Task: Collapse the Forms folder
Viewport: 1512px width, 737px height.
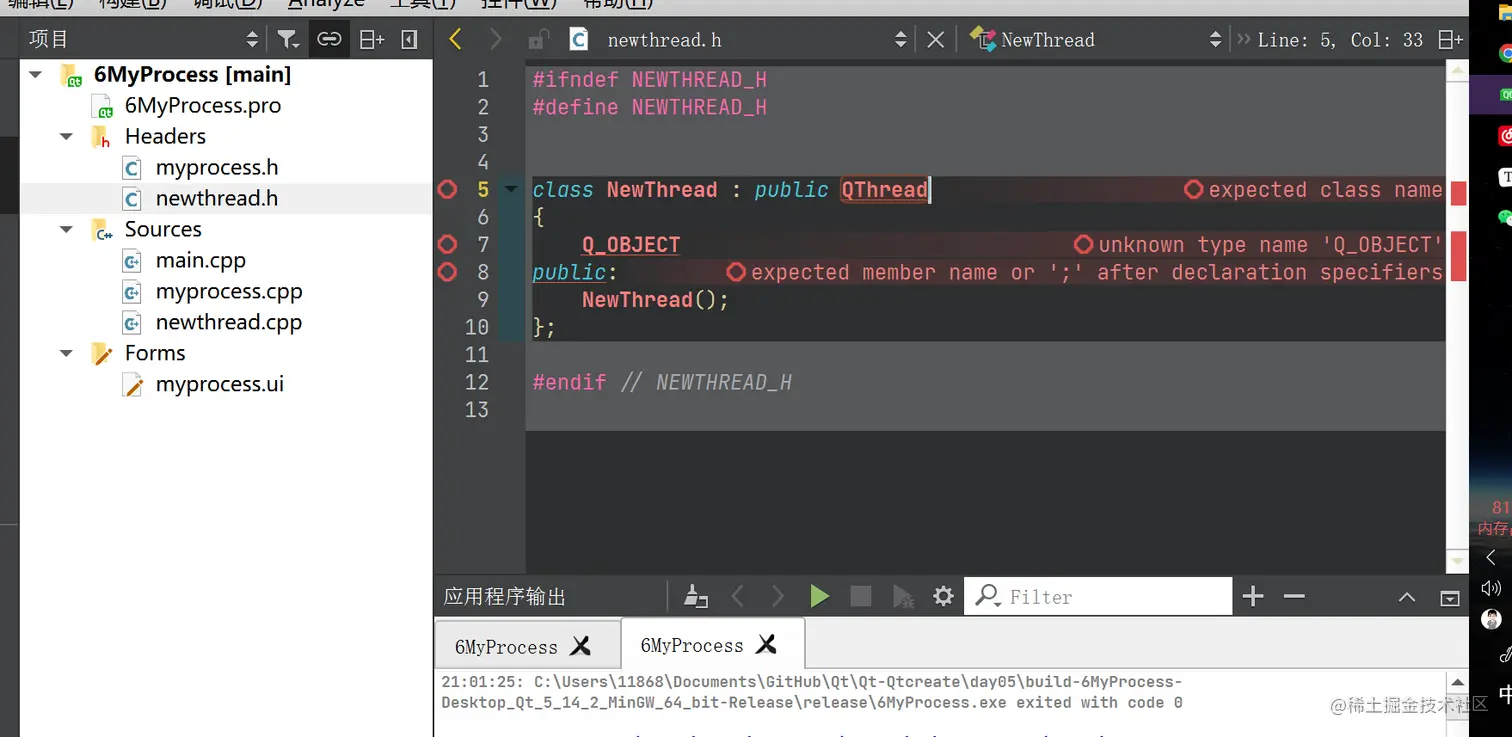Action: (x=67, y=354)
